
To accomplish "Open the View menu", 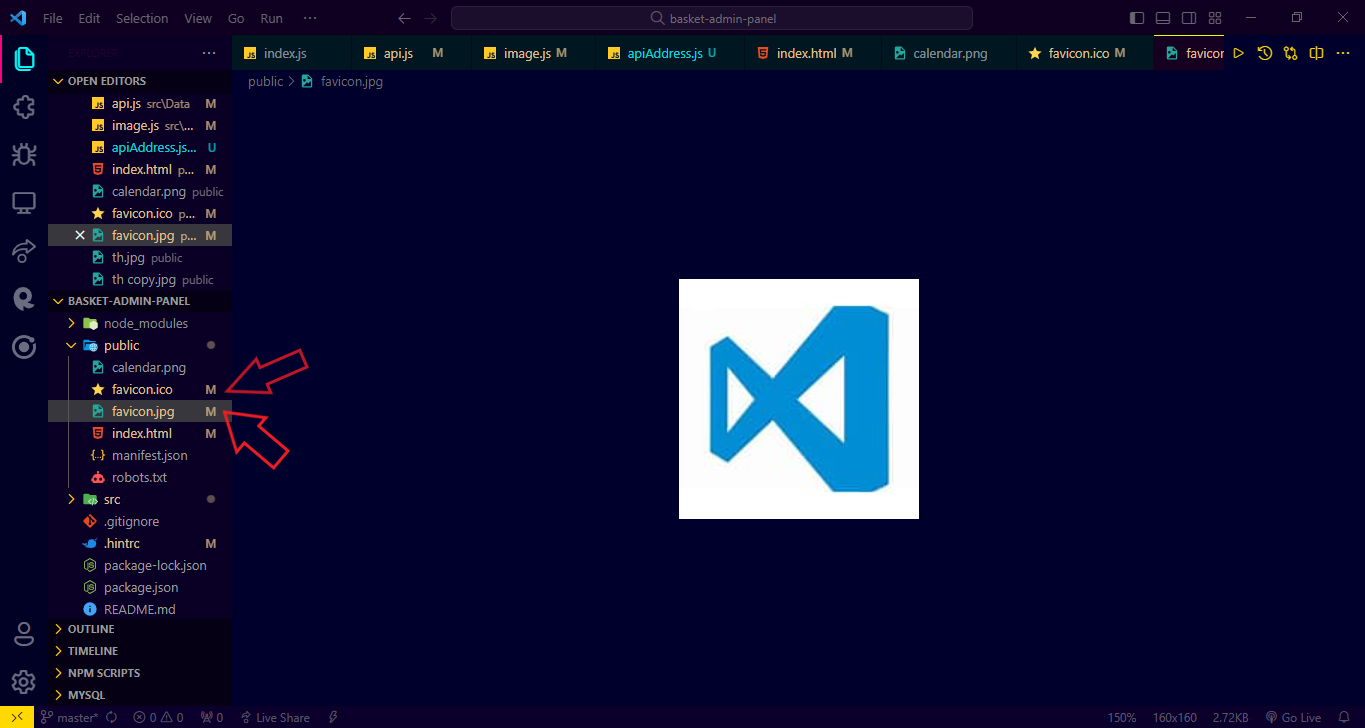I will 198,18.
